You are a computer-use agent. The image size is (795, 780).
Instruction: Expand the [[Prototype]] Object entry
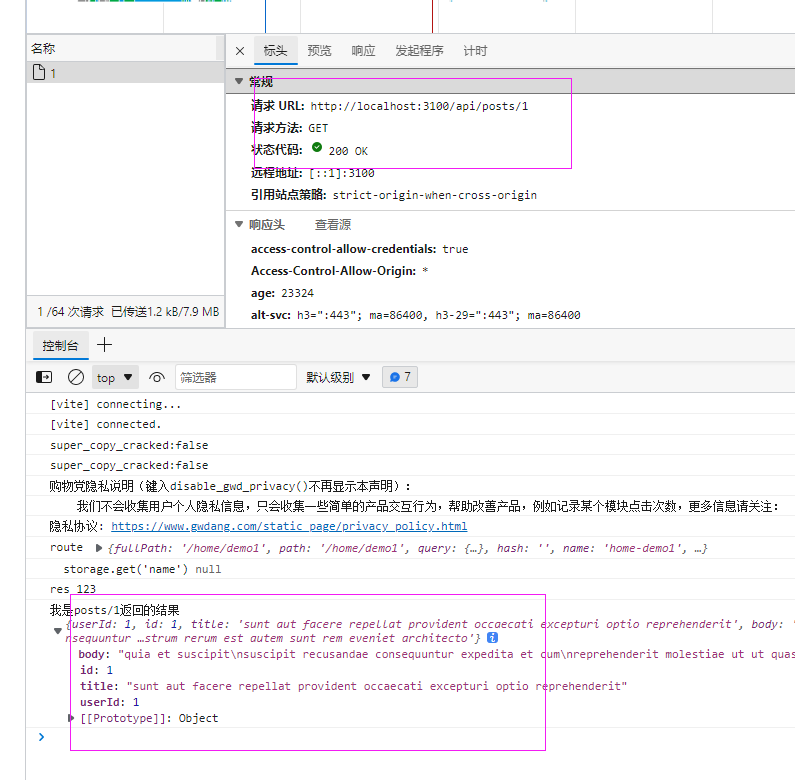tap(71, 718)
